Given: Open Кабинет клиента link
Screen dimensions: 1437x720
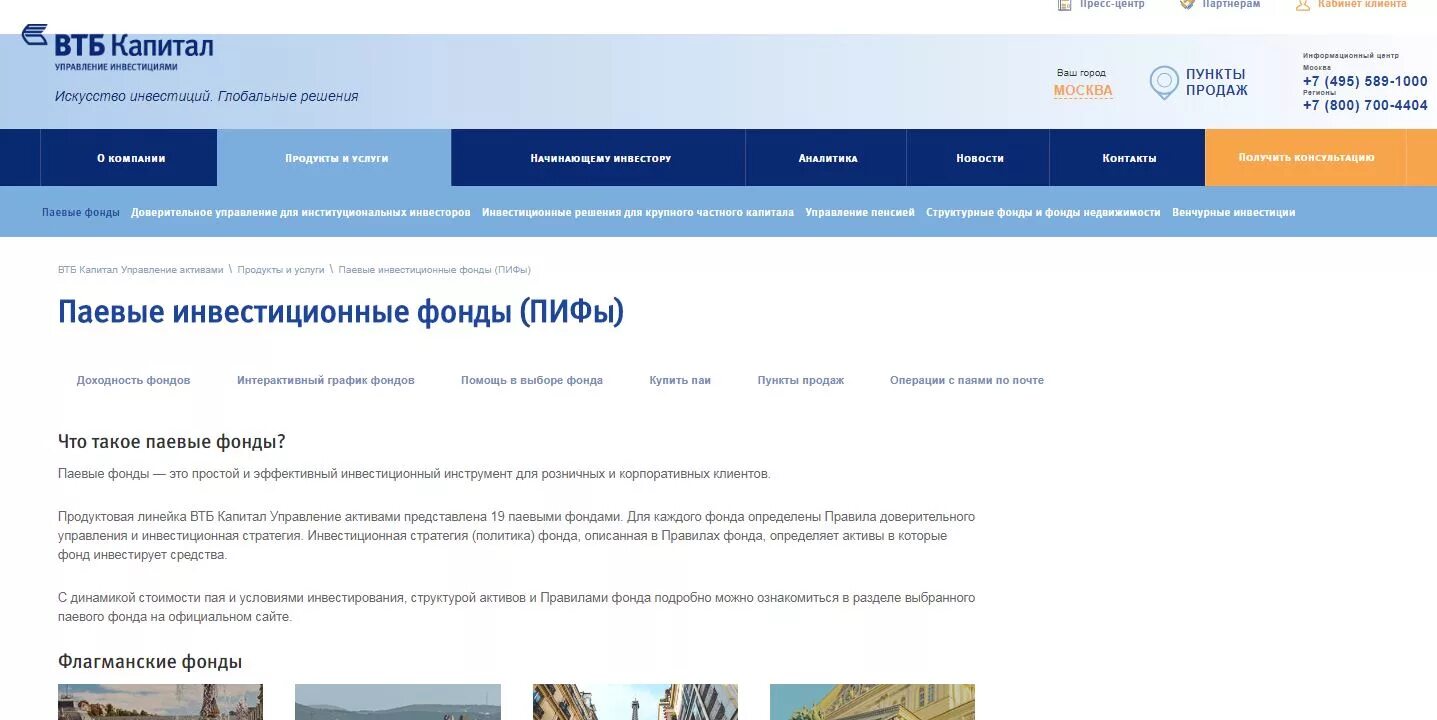Looking at the screenshot, I should click(x=1362, y=5).
